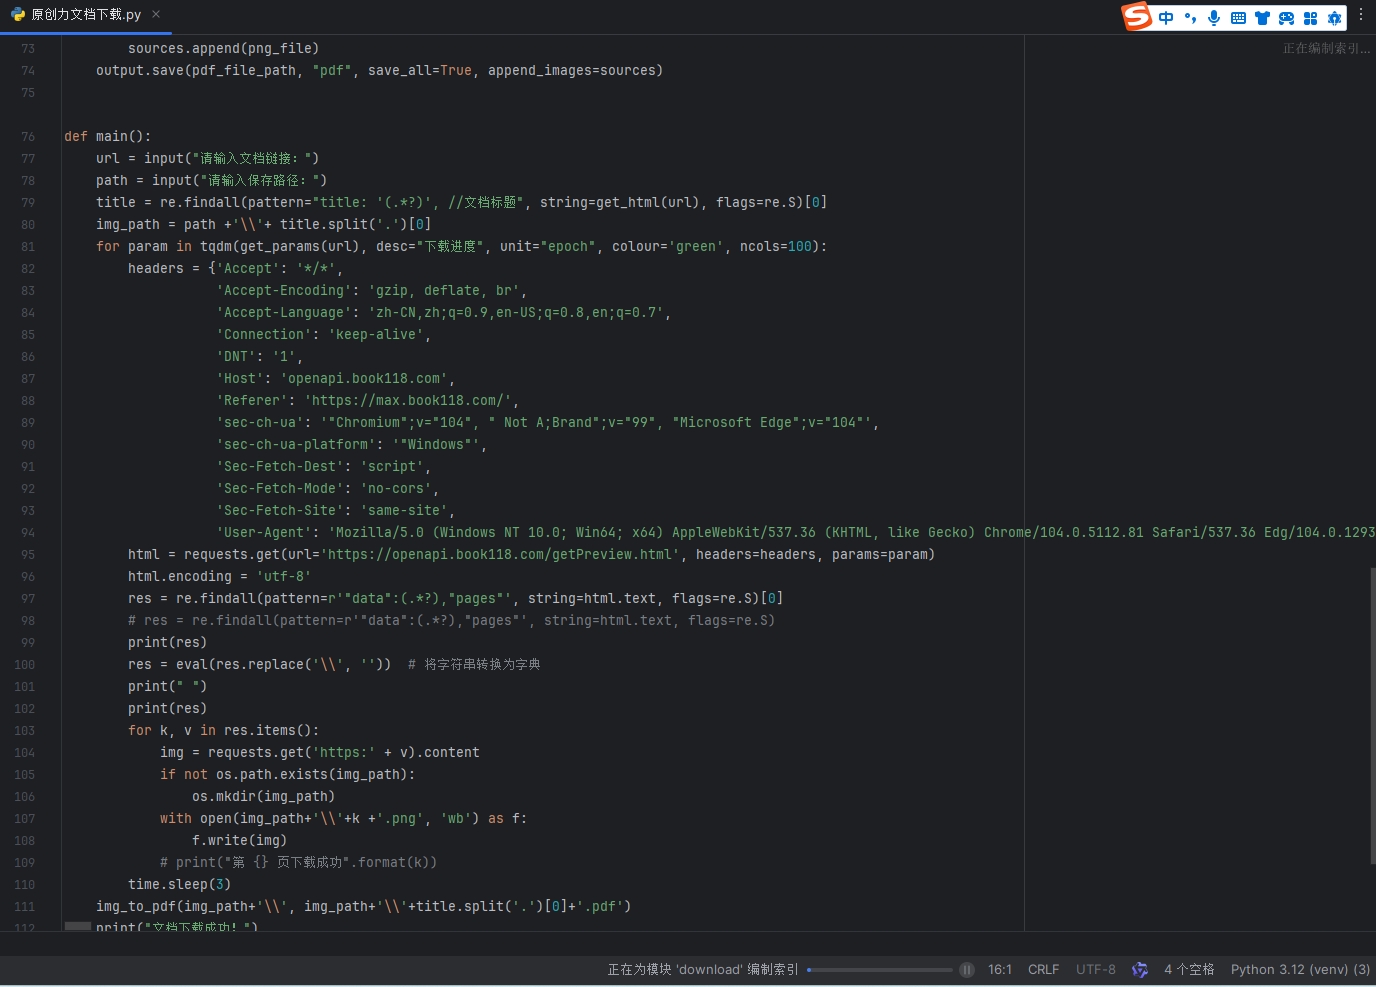Click the 将字符串转换为字典 comment
This screenshot has width=1376, height=987.
(x=474, y=665)
